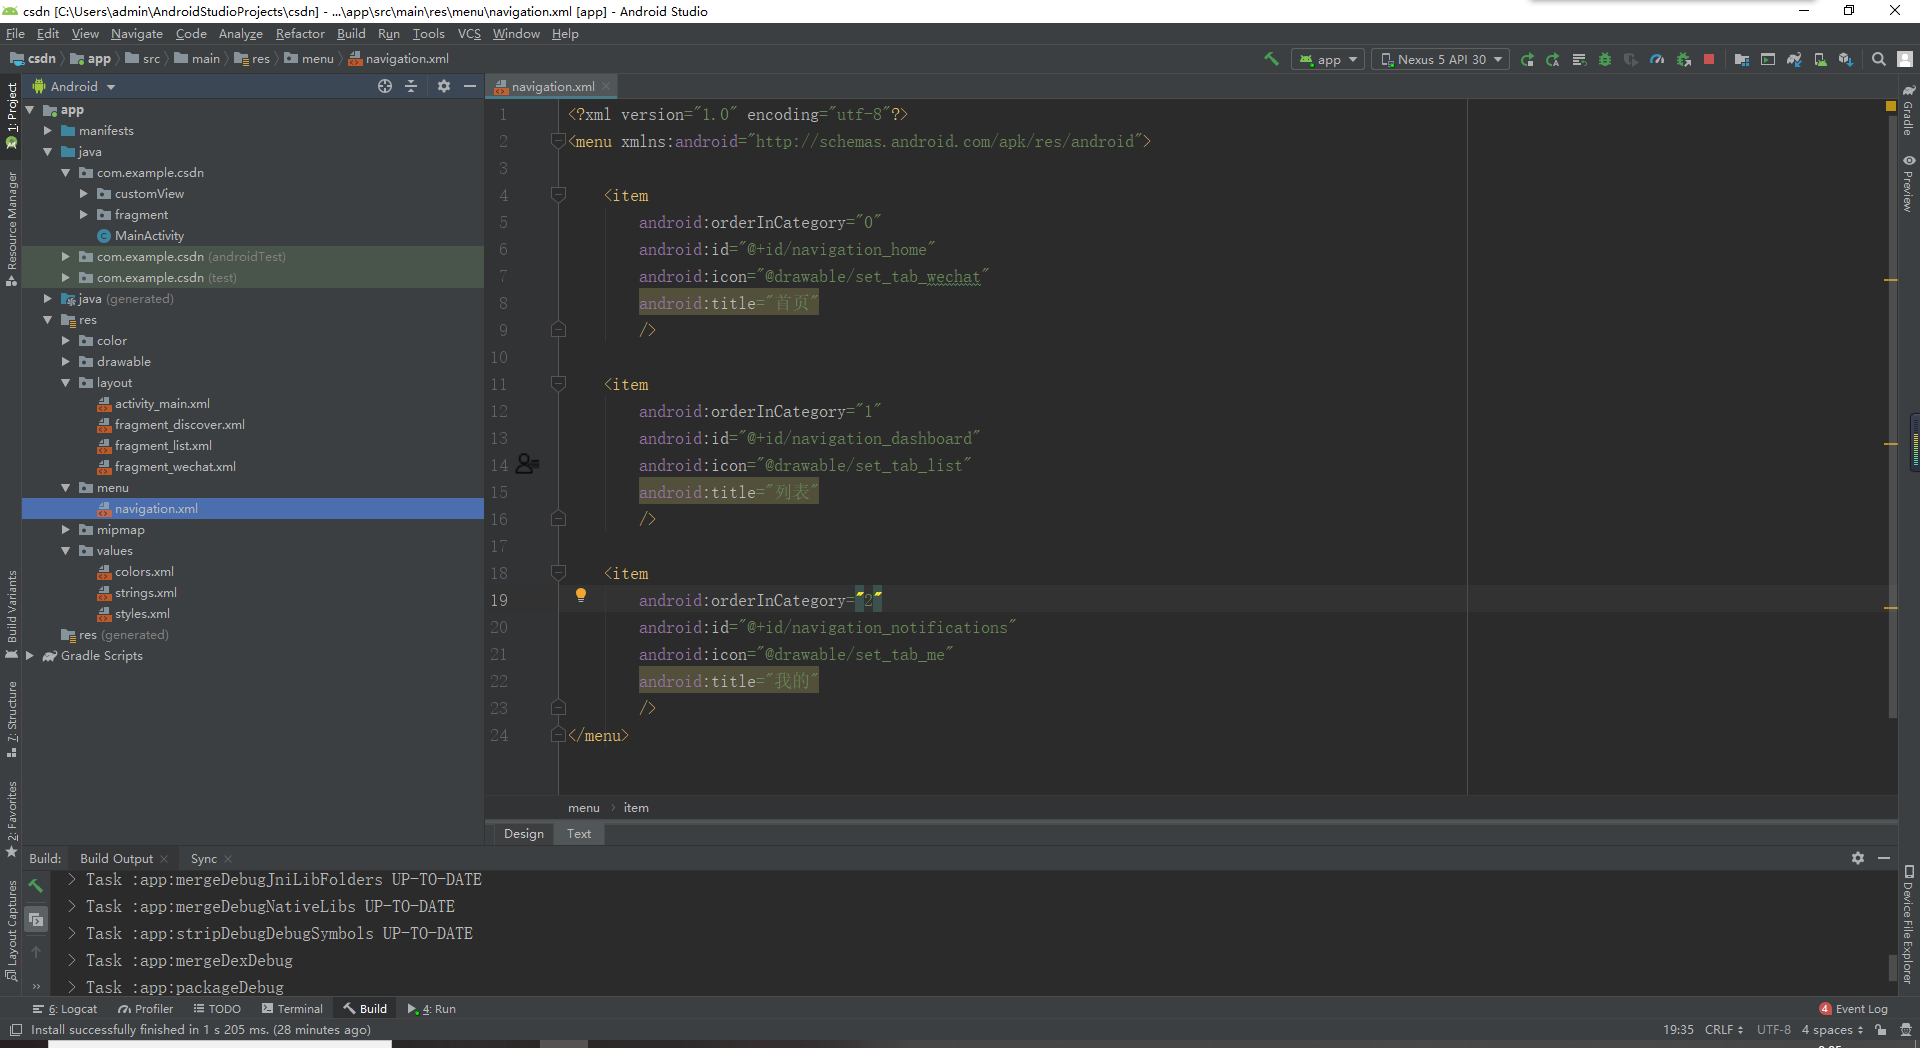The image size is (1920, 1048).
Task: Switch to the Design tab of navigation.xml
Action: [522, 833]
